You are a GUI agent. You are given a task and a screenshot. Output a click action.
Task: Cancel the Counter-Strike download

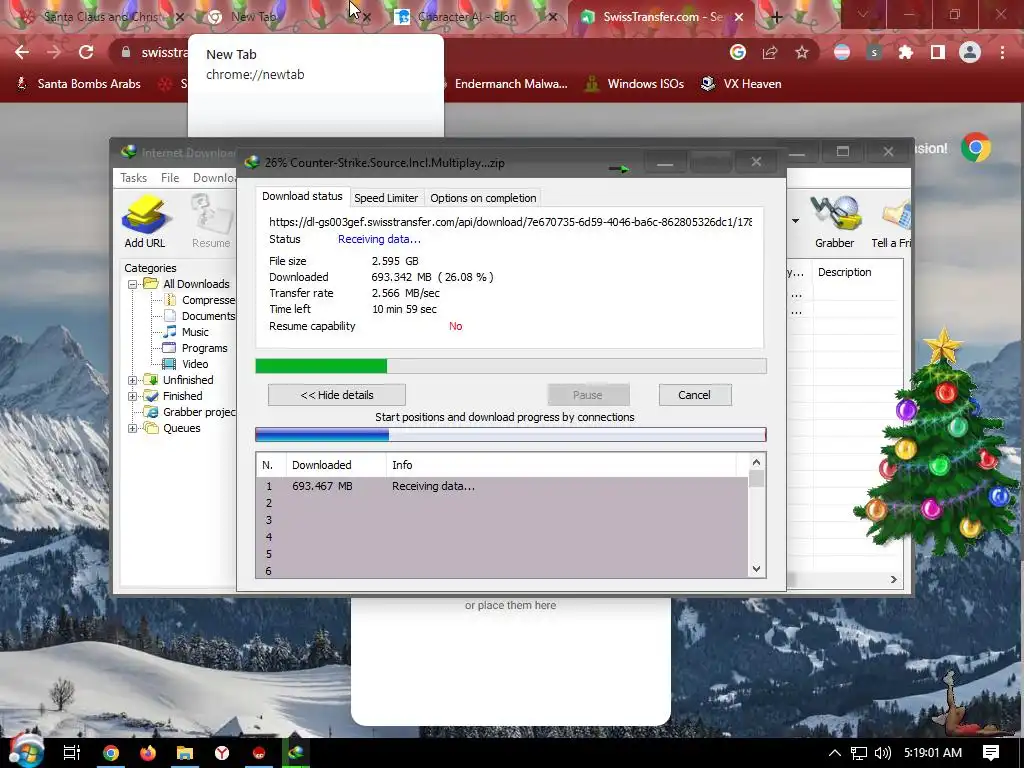click(694, 395)
